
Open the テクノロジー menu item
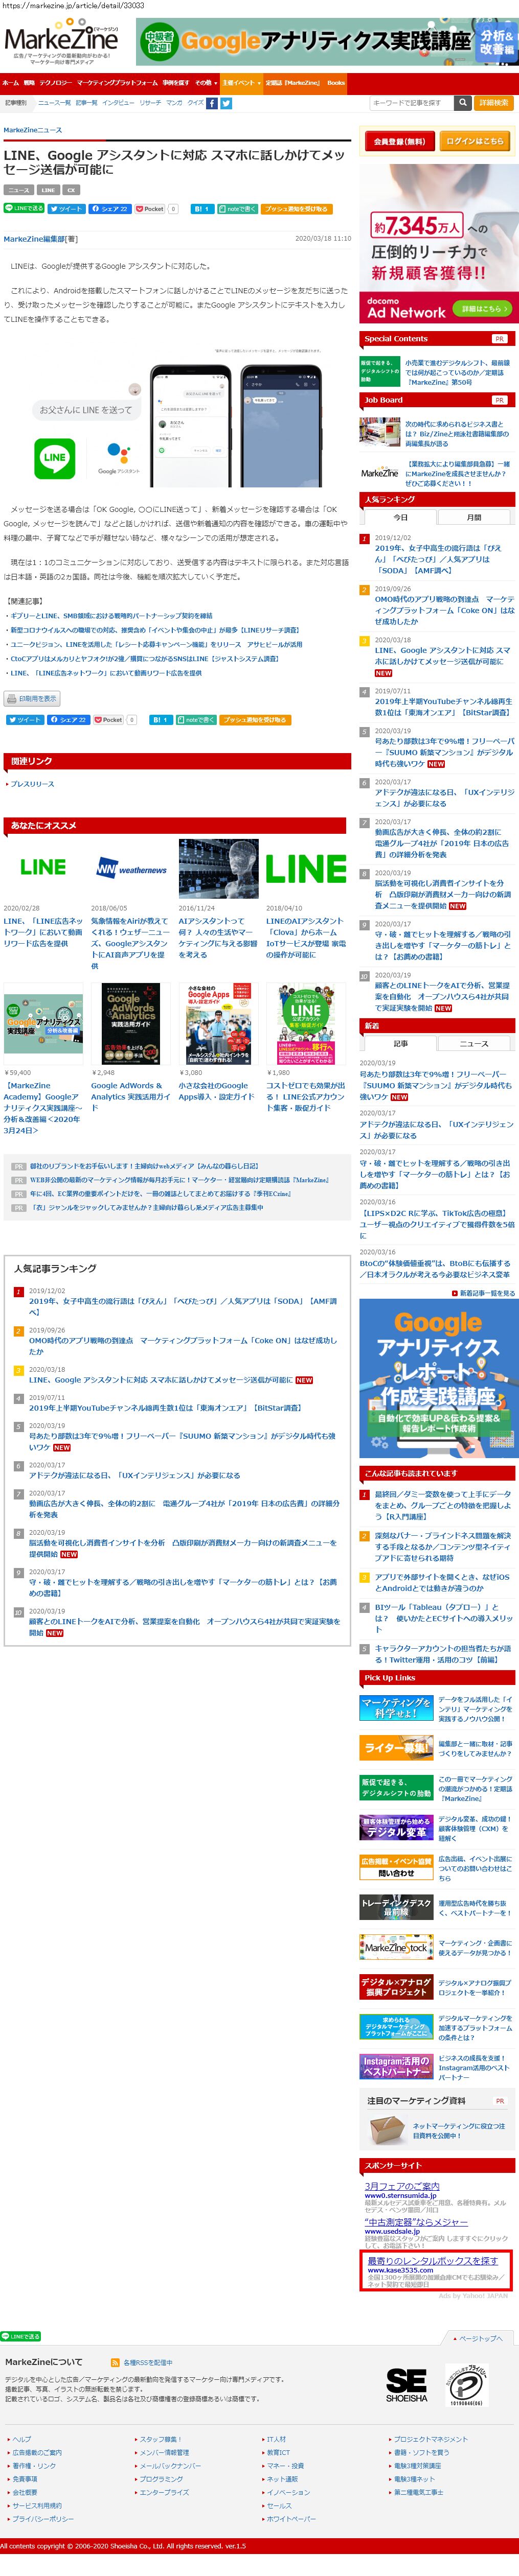tap(55, 83)
